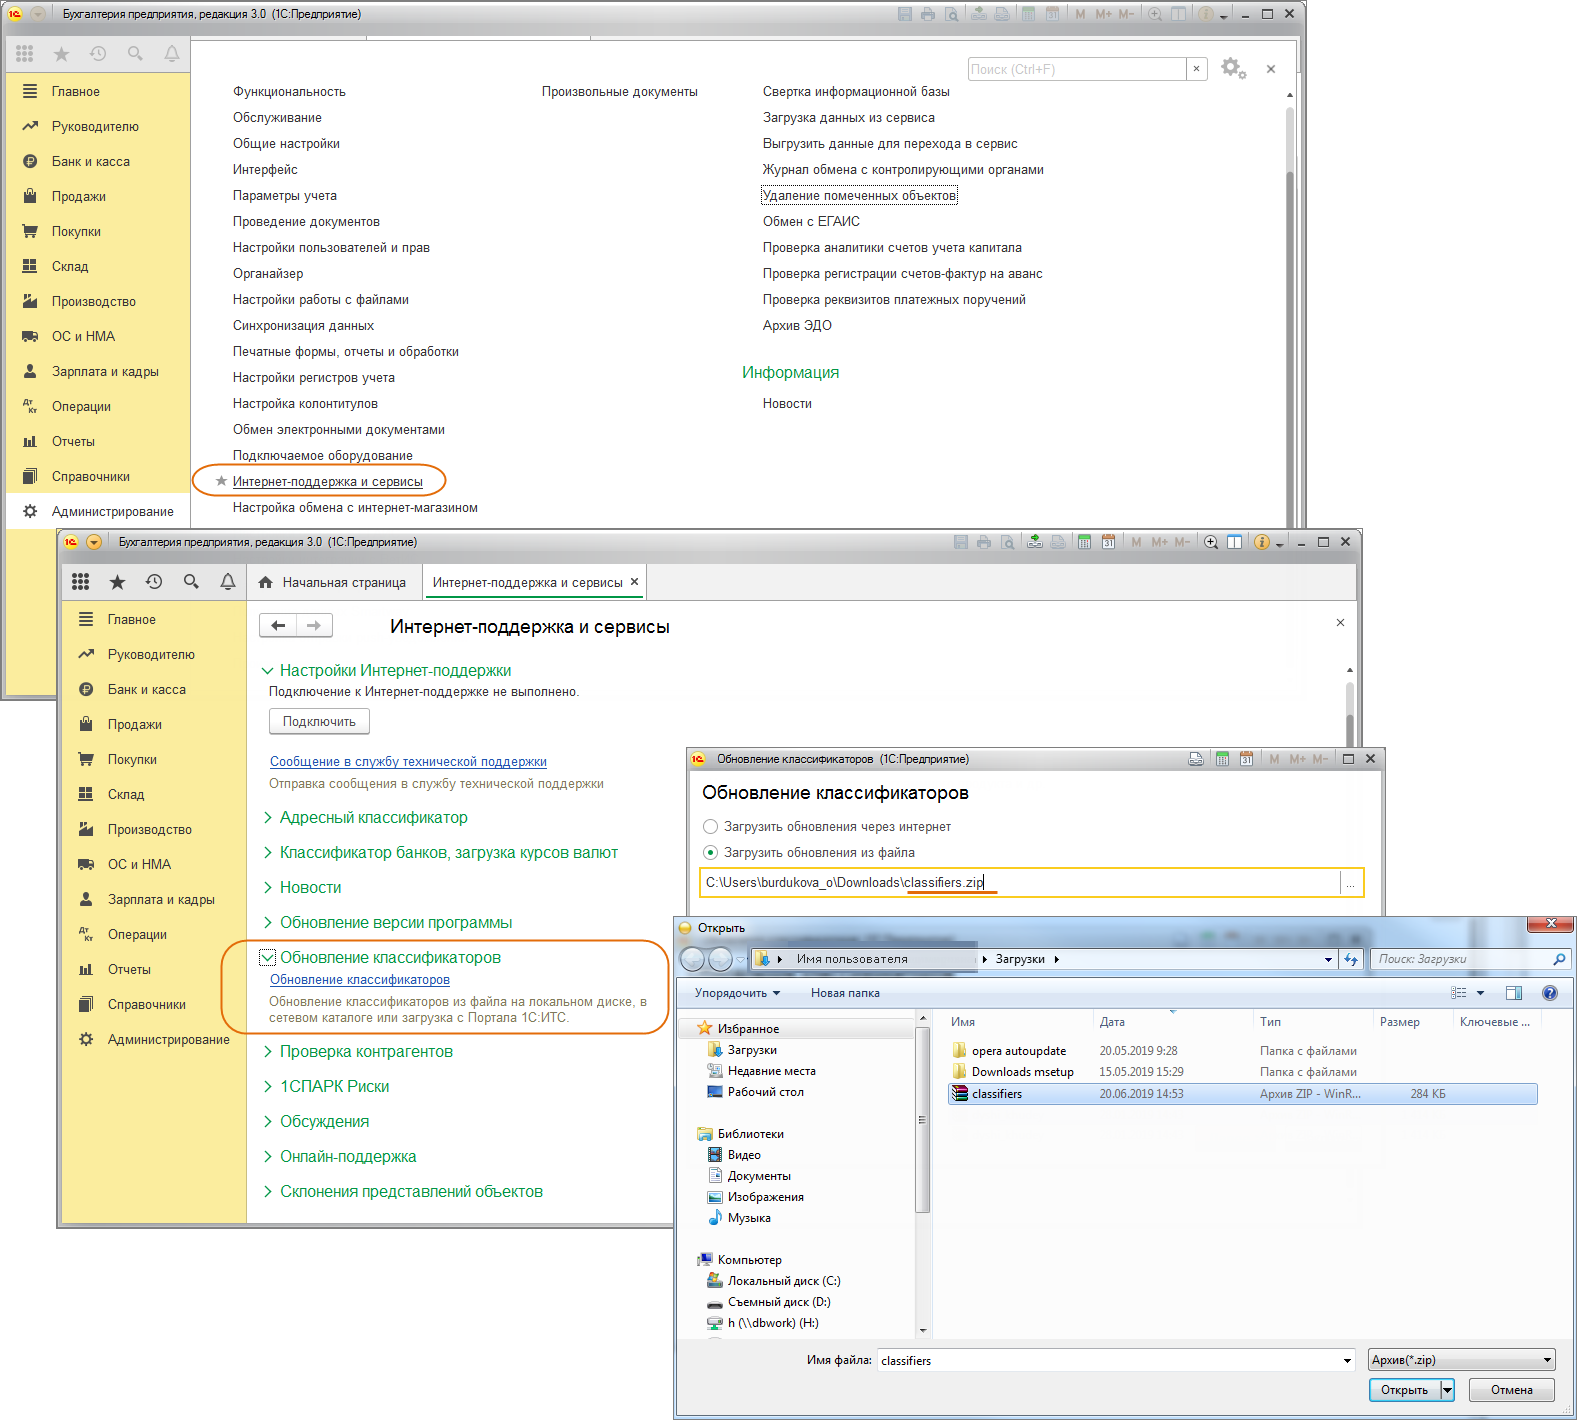Click Отмена button in file dialog
This screenshot has width=1578, height=1421.
tap(1512, 1390)
